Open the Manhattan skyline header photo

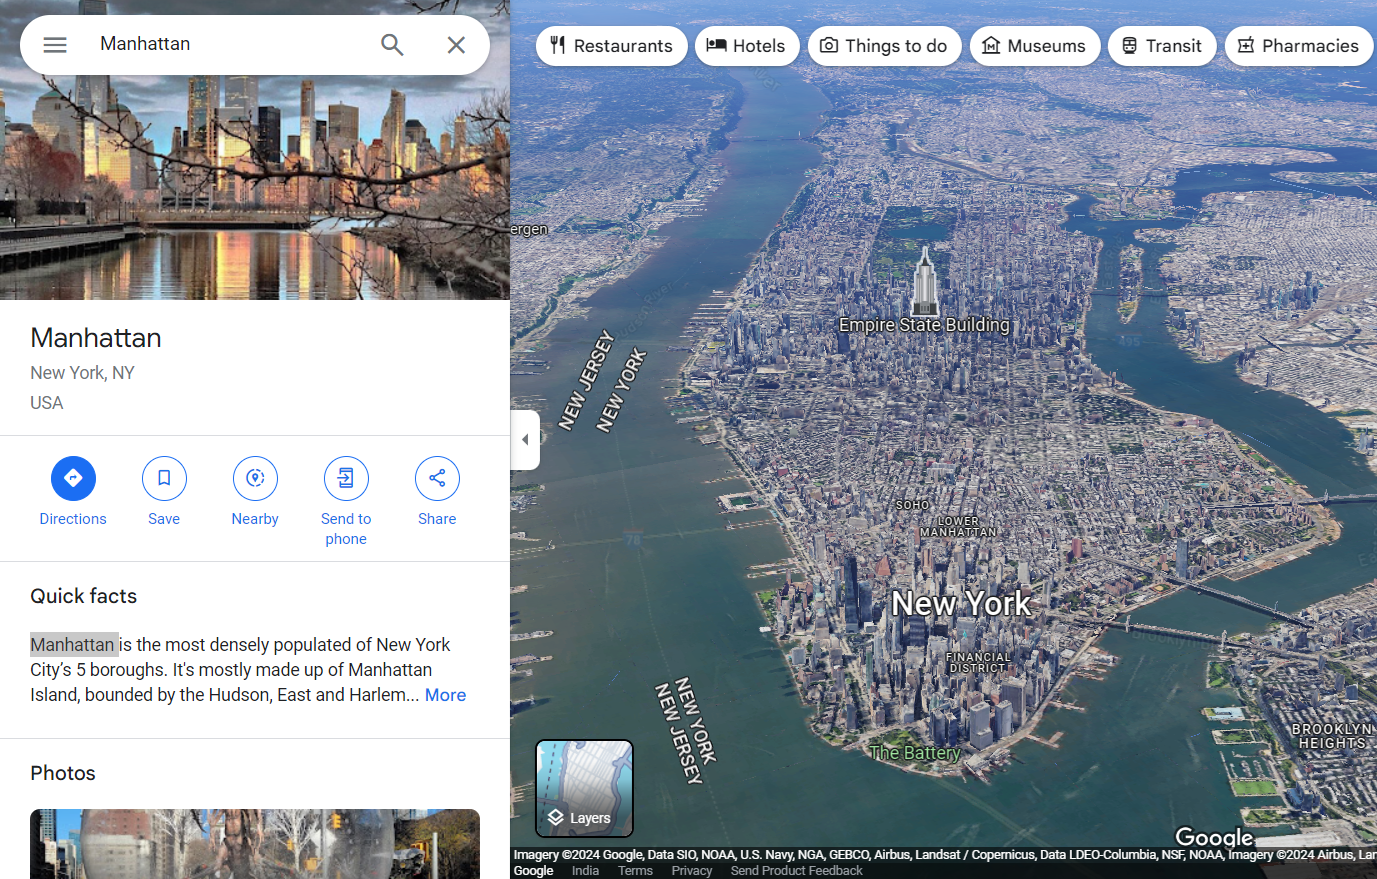(255, 150)
